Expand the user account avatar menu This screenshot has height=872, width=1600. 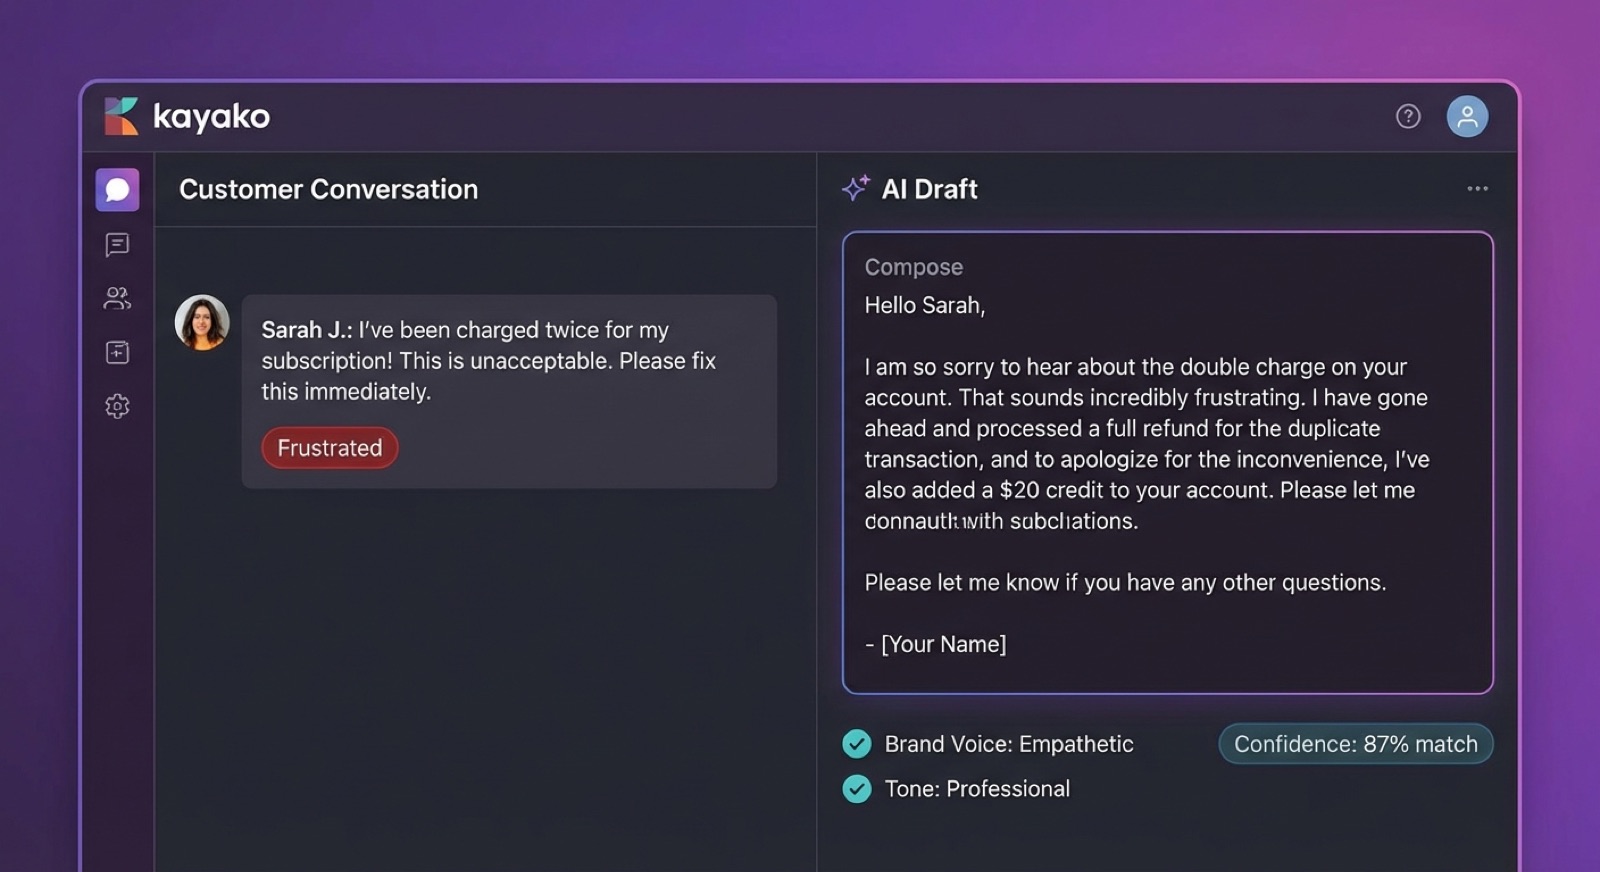(x=1467, y=116)
